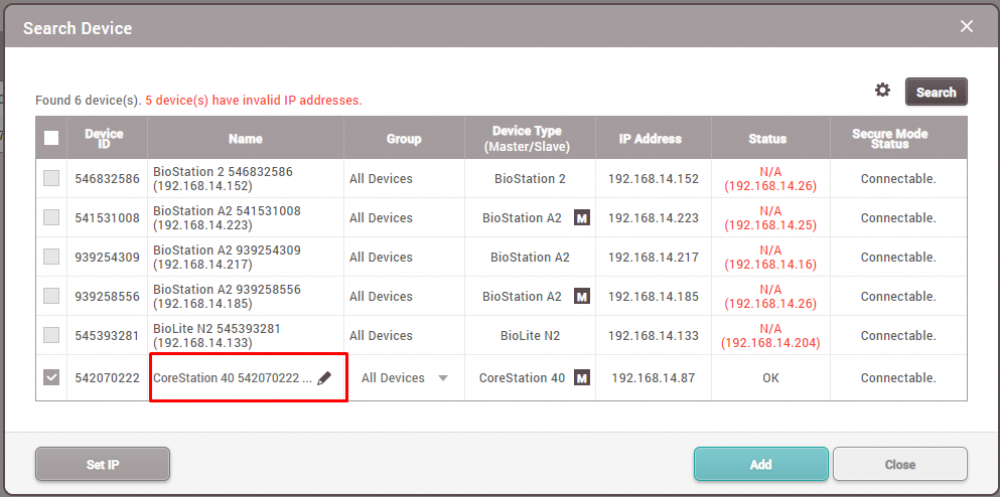Click the M master badge for device 939258556

pos(581,297)
